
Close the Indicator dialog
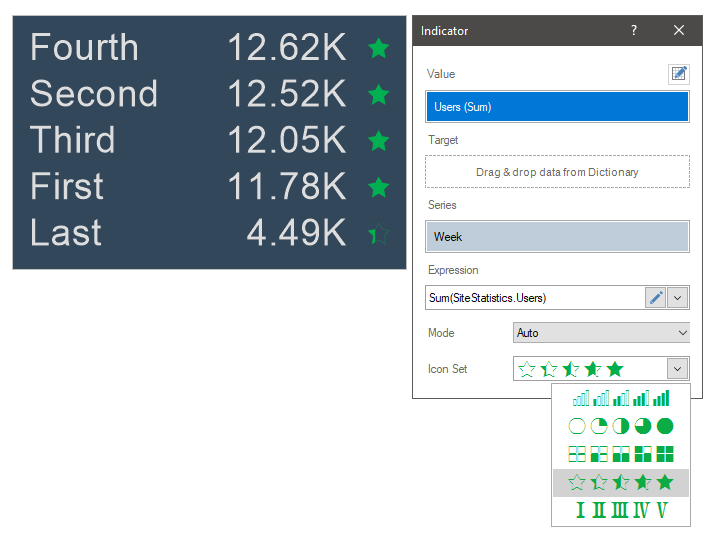point(679,31)
